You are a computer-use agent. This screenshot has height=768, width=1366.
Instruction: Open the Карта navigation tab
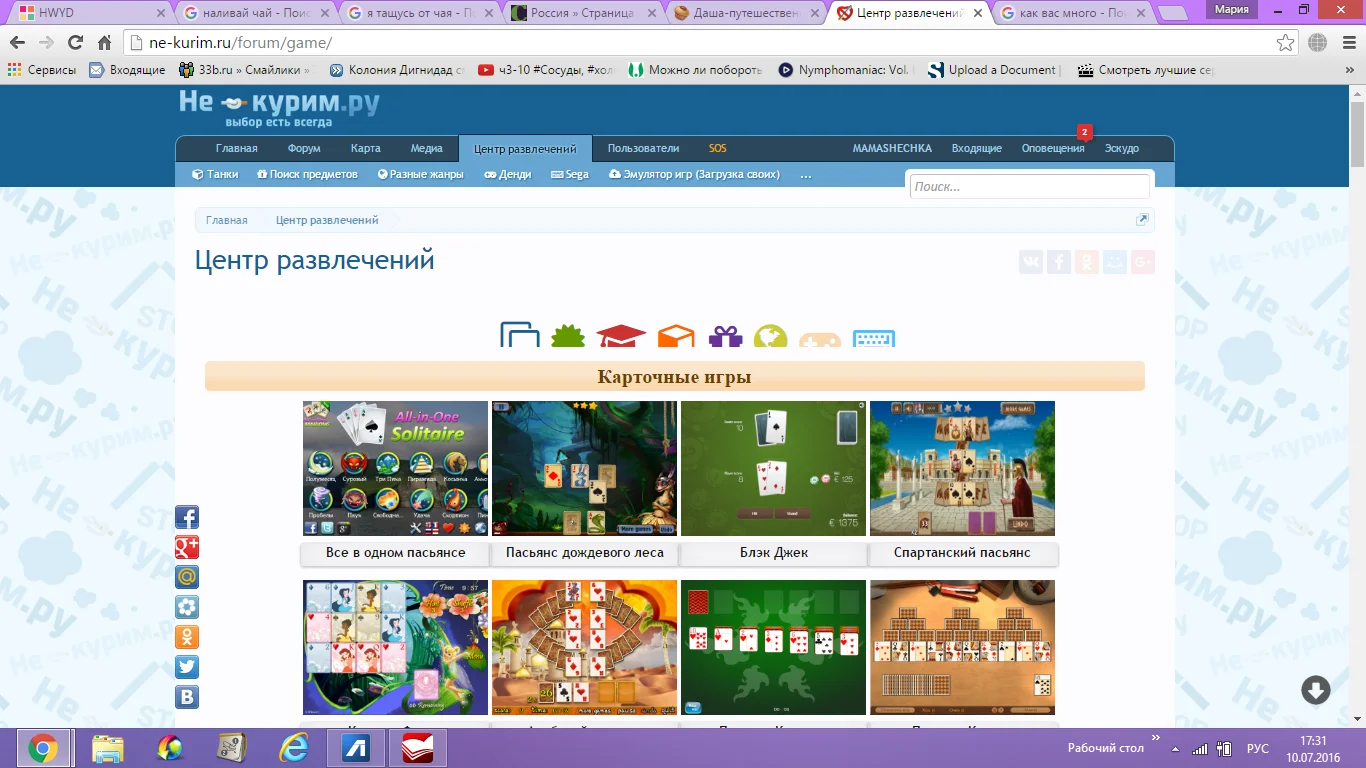[x=366, y=148]
